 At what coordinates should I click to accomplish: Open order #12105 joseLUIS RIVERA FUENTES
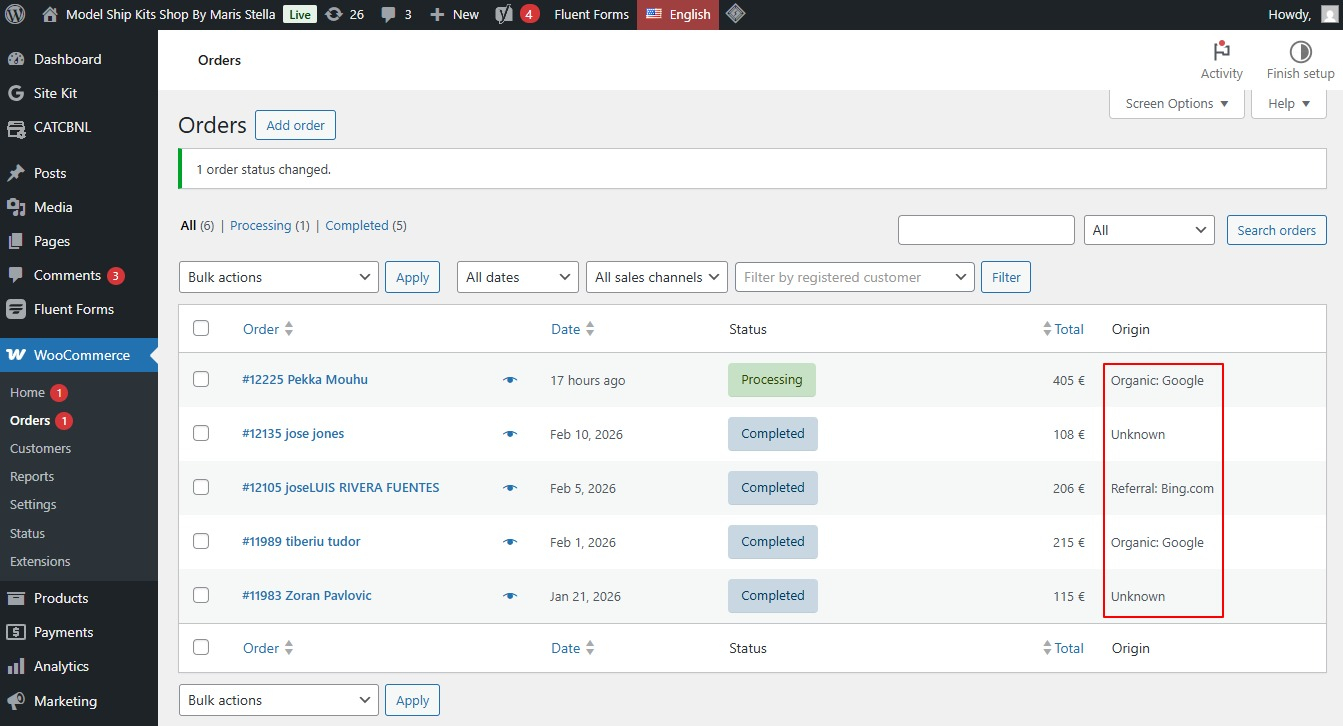pyautogui.click(x=340, y=487)
